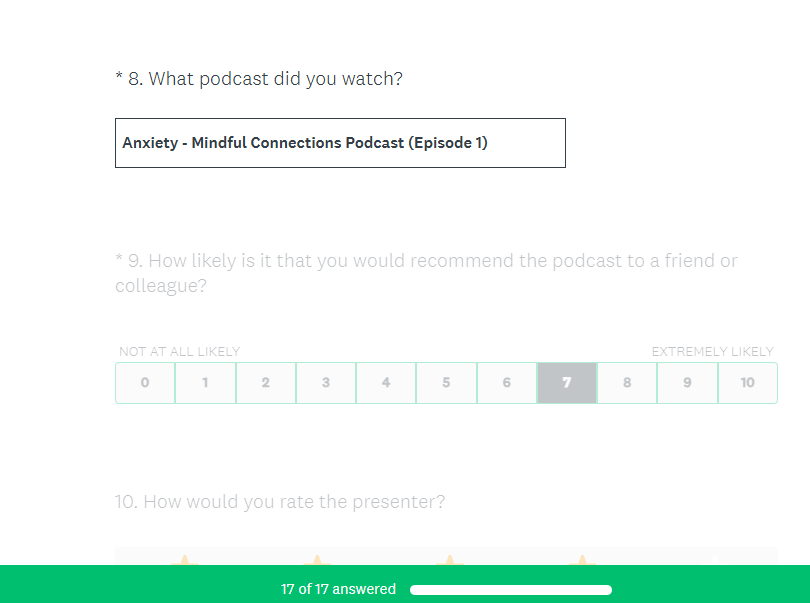Click the question 10 presenter rating heading
Viewport: 810px width, 603px height.
click(280, 502)
